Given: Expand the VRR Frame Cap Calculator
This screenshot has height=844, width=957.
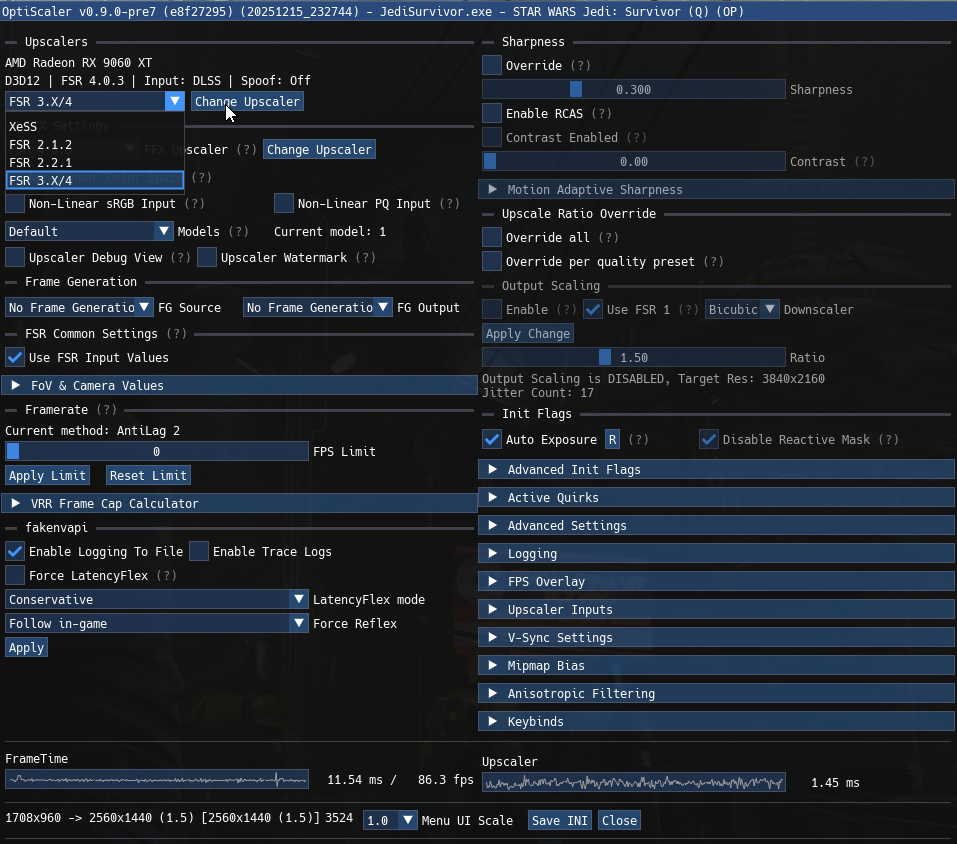Looking at the screenshot, I should point(240,503).
